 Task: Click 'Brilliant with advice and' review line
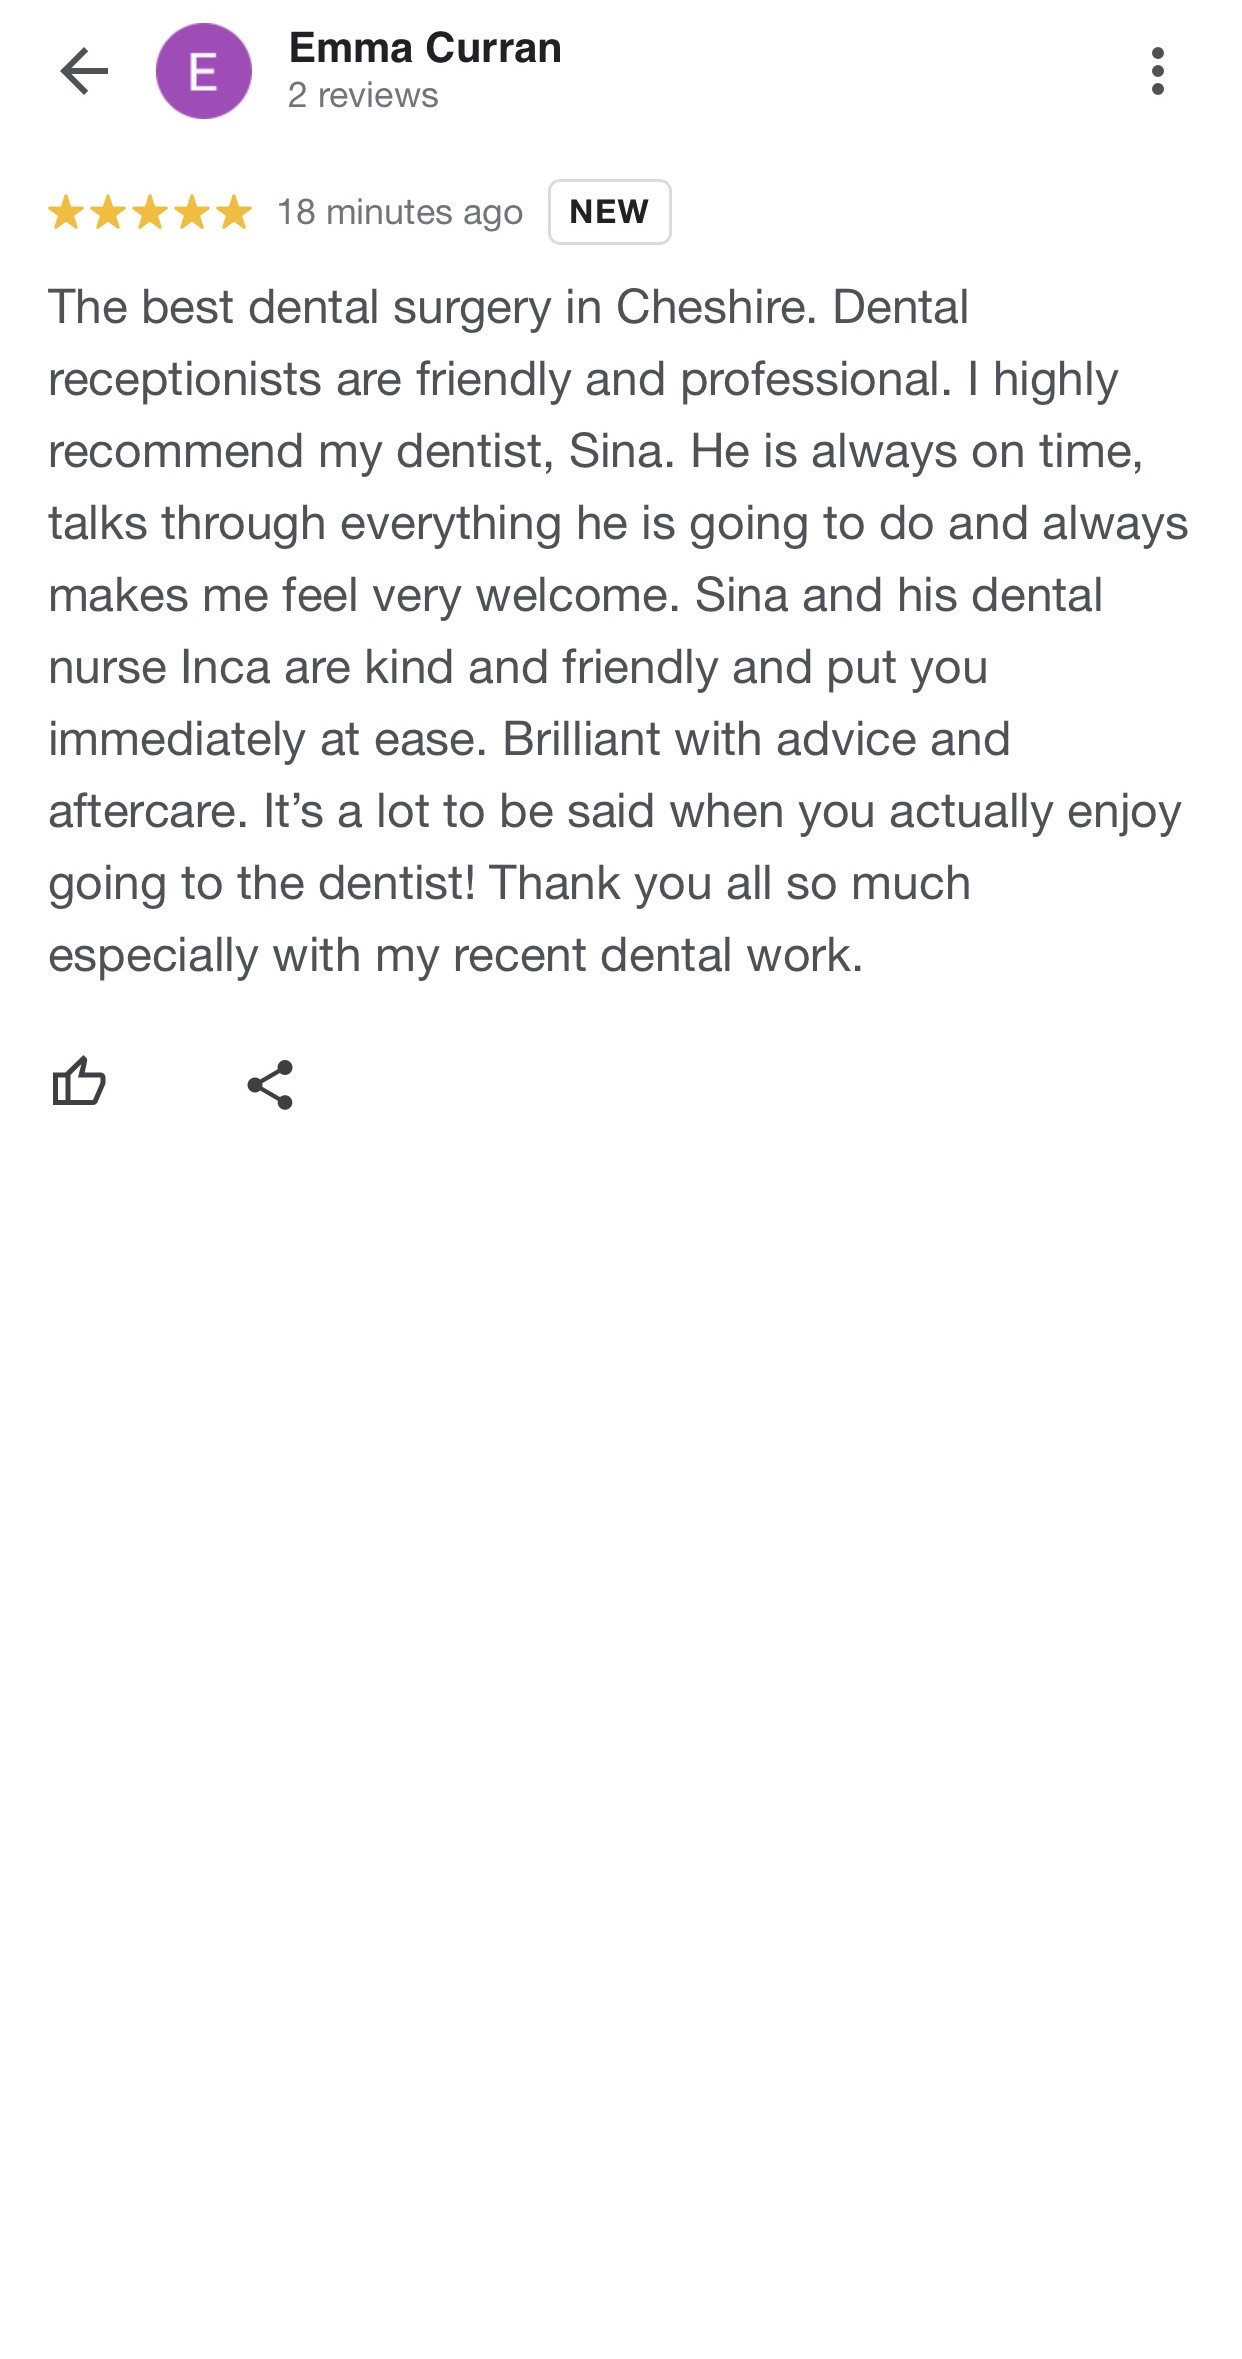click(x=756, y=740)
